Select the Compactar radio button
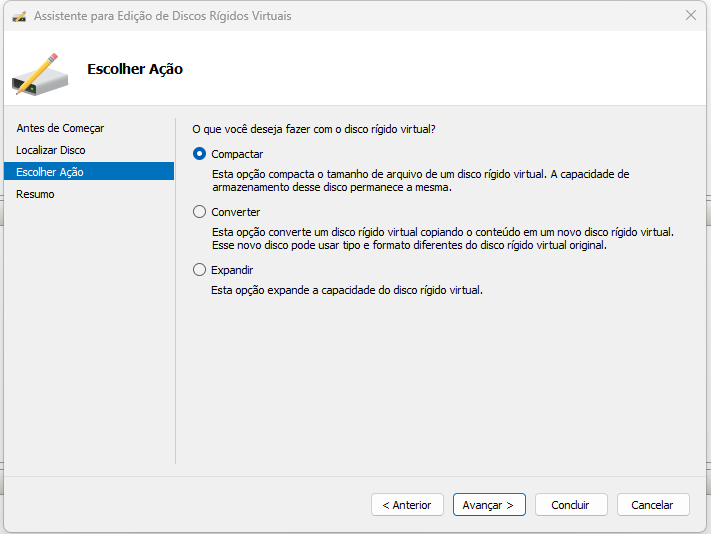 (x=200, y=154)
